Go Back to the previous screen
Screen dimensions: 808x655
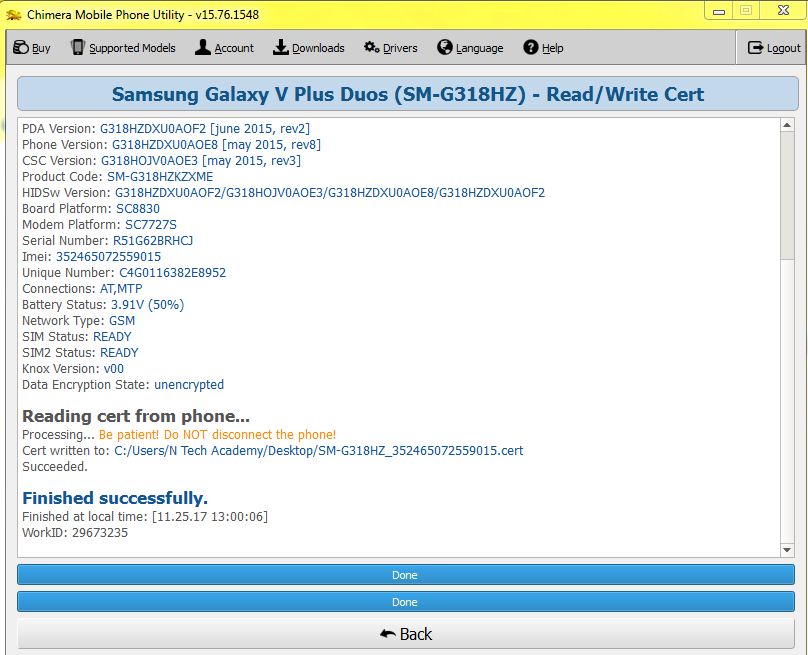tap(406, 634)
